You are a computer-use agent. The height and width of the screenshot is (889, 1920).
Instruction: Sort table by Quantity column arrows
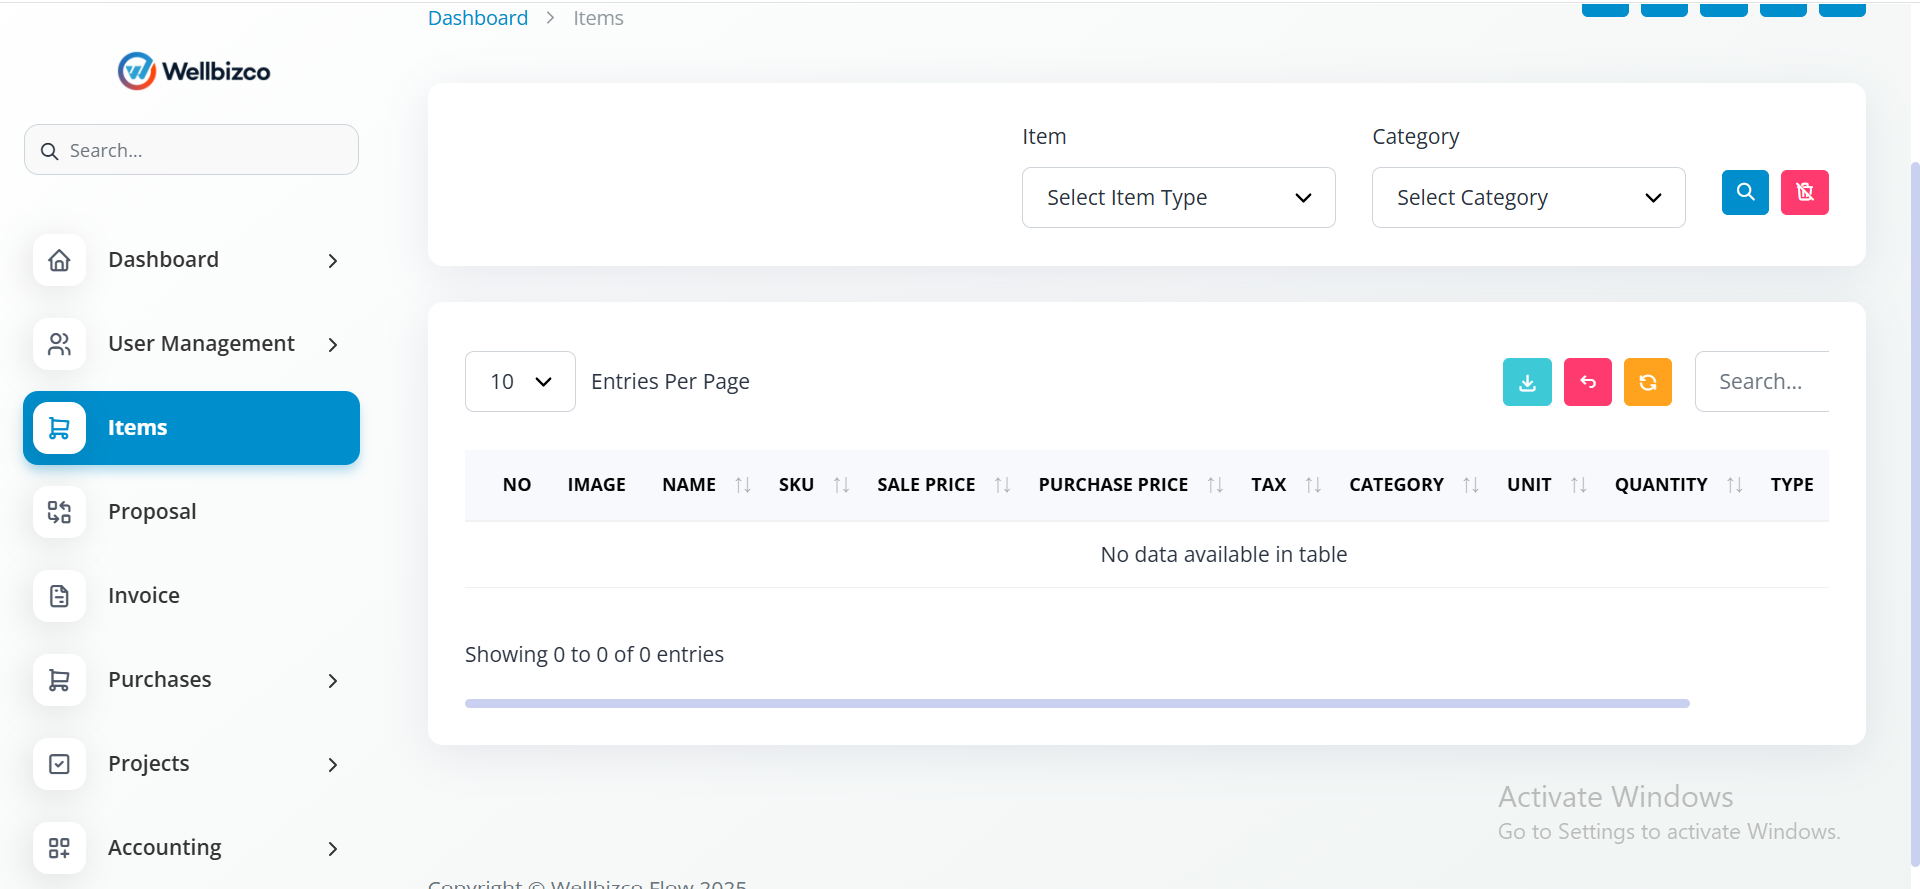pos(1735,485)
